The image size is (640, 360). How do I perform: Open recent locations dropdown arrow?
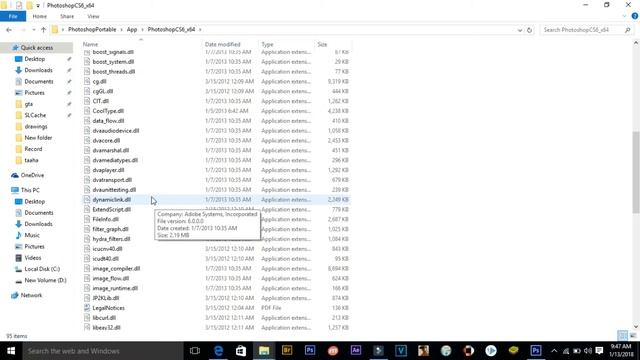(33, 30)
